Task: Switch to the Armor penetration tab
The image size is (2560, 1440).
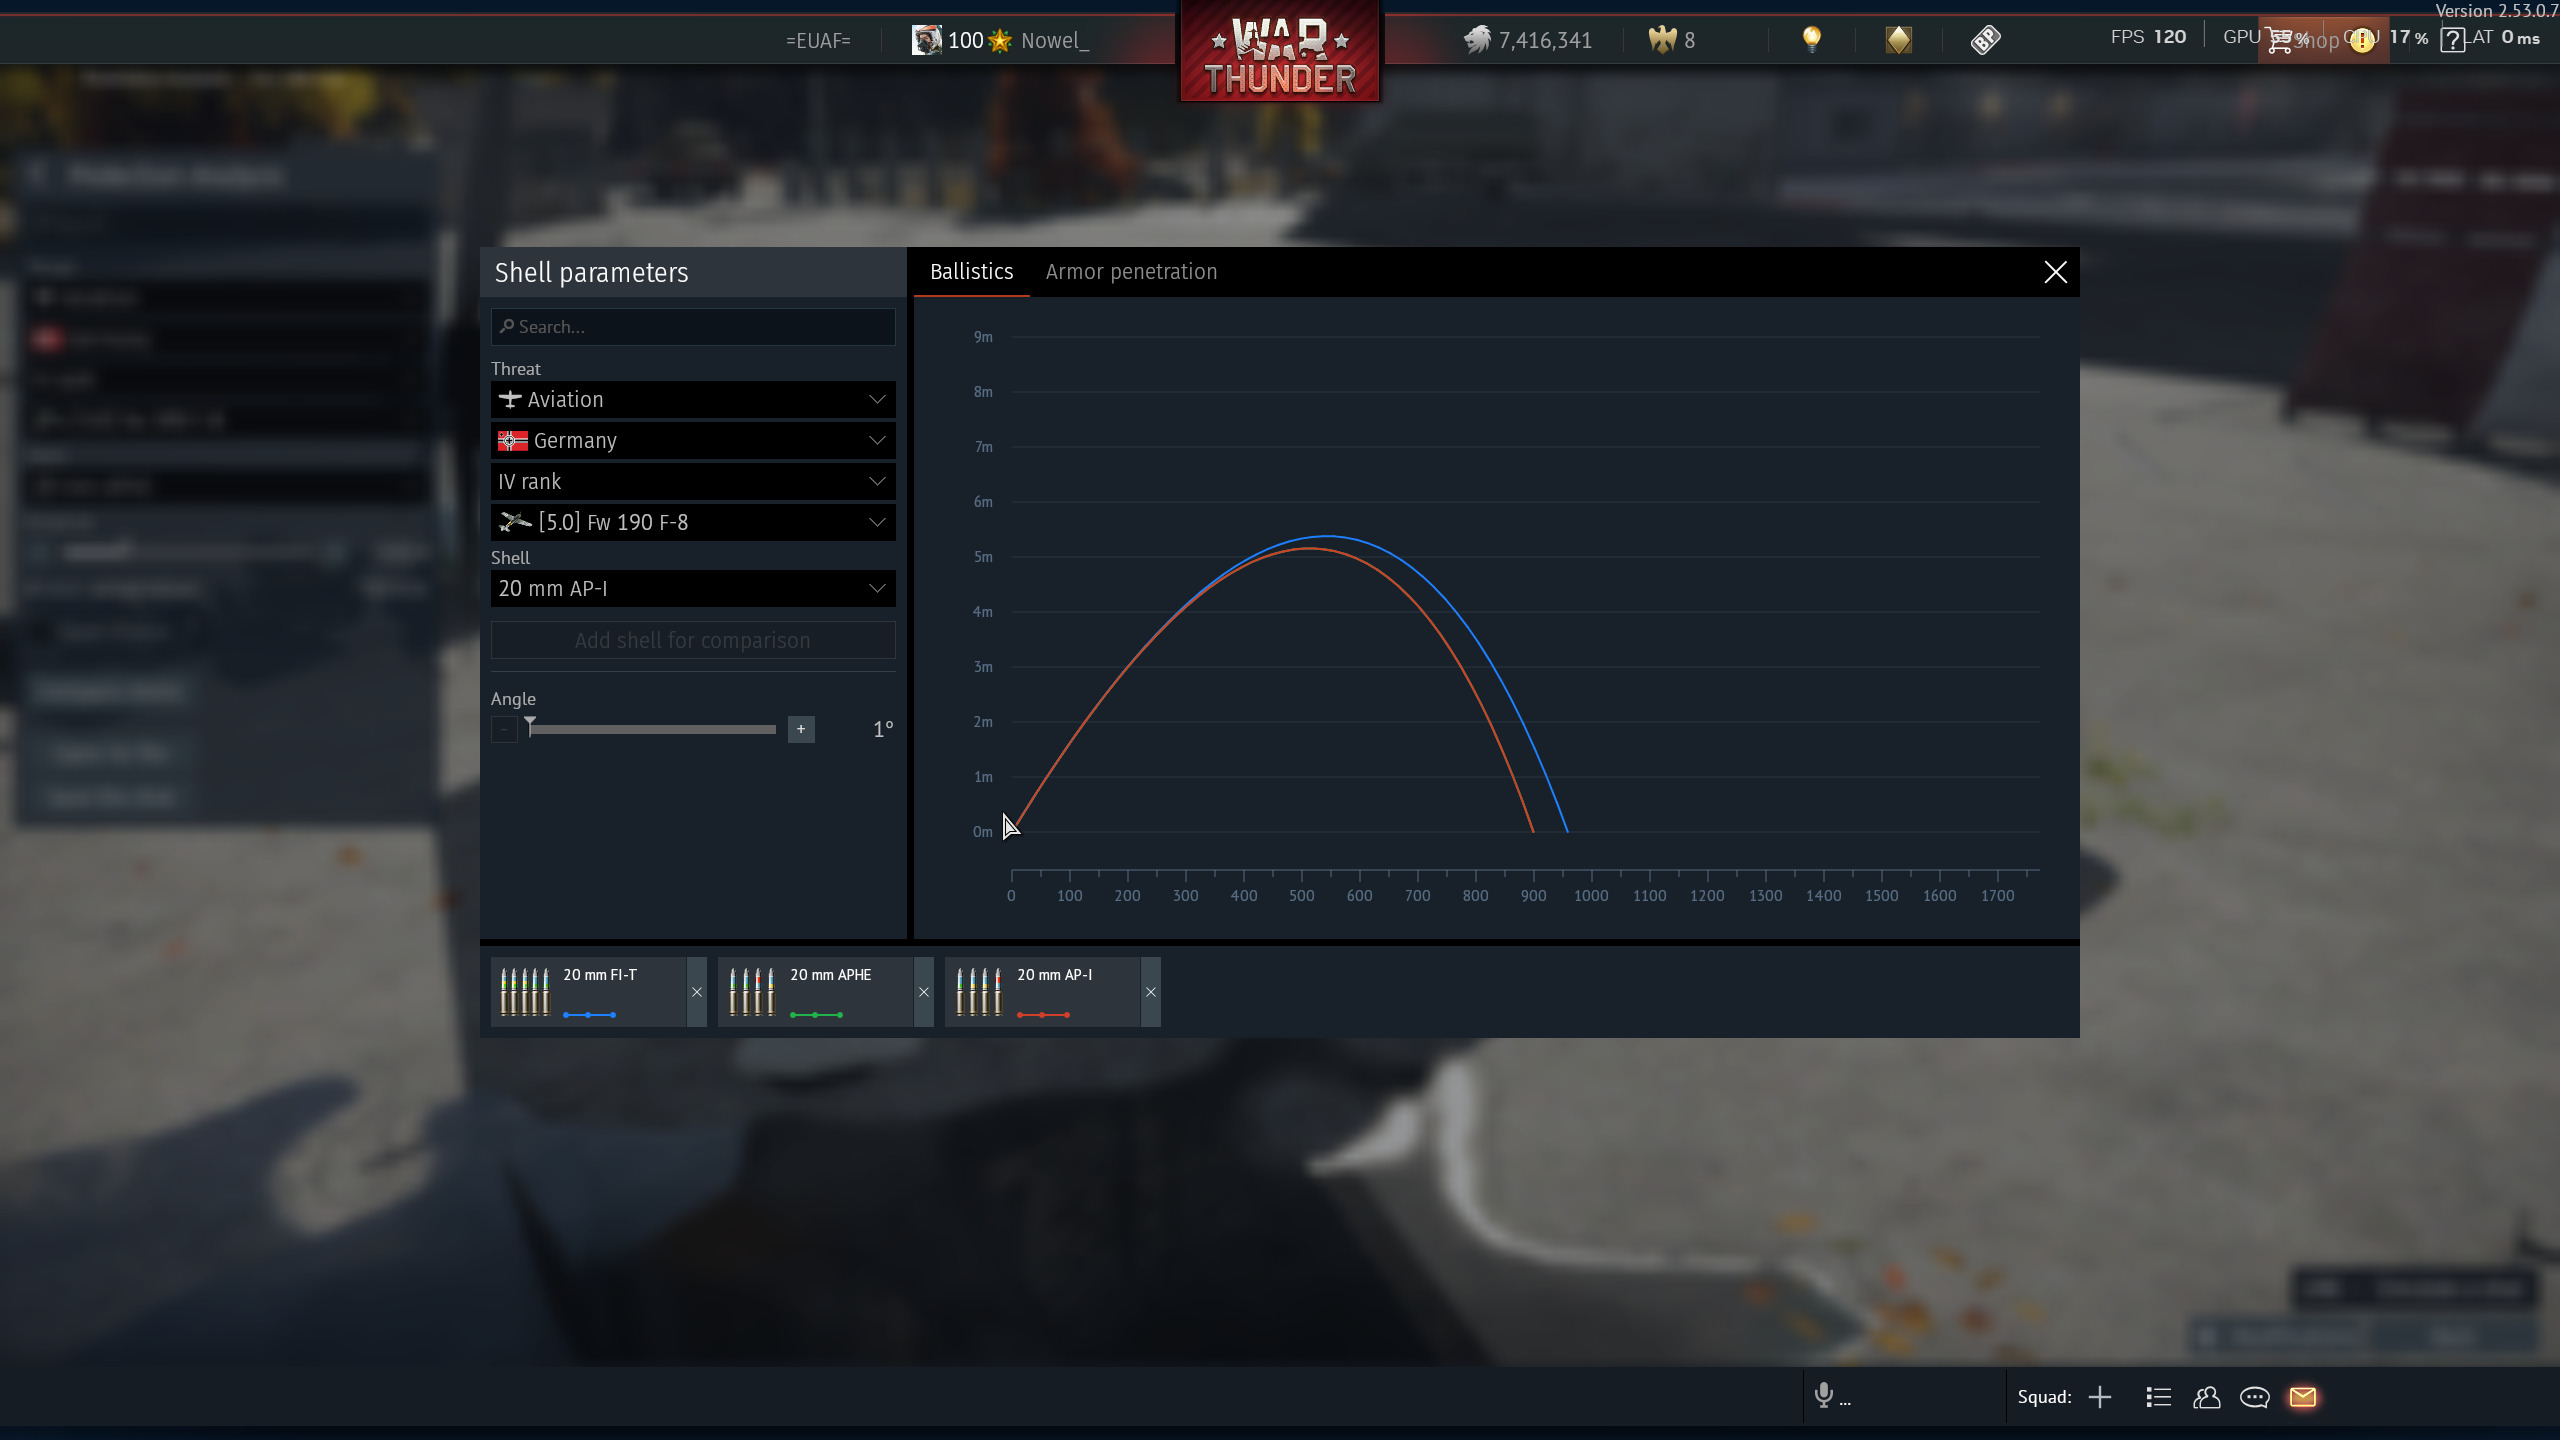Action: click(x=1131, y=272)
